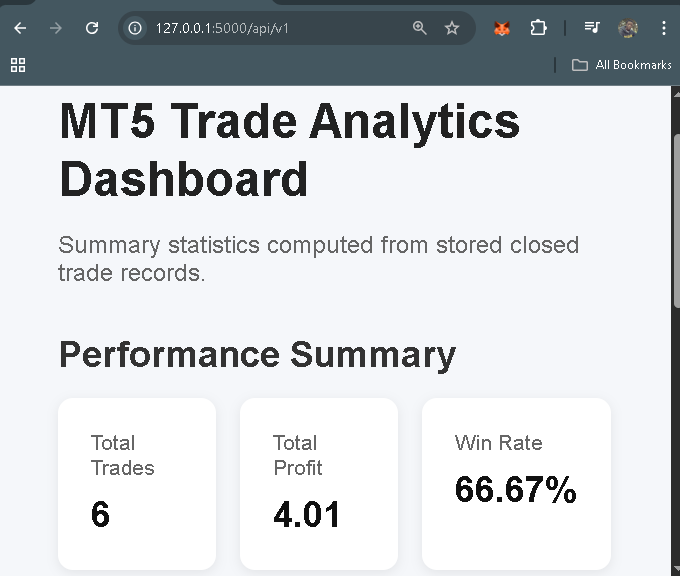Open the profile avatar menu
Screen dimensions: 680x576
coord(628,29)
